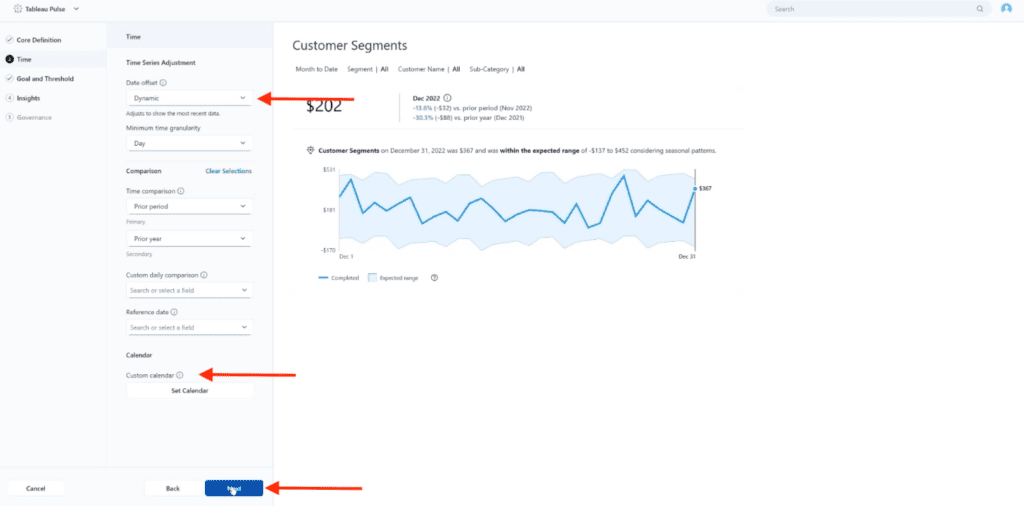Open the user profile avatar
1024x506 pixels.
[x=1006, y=8]
